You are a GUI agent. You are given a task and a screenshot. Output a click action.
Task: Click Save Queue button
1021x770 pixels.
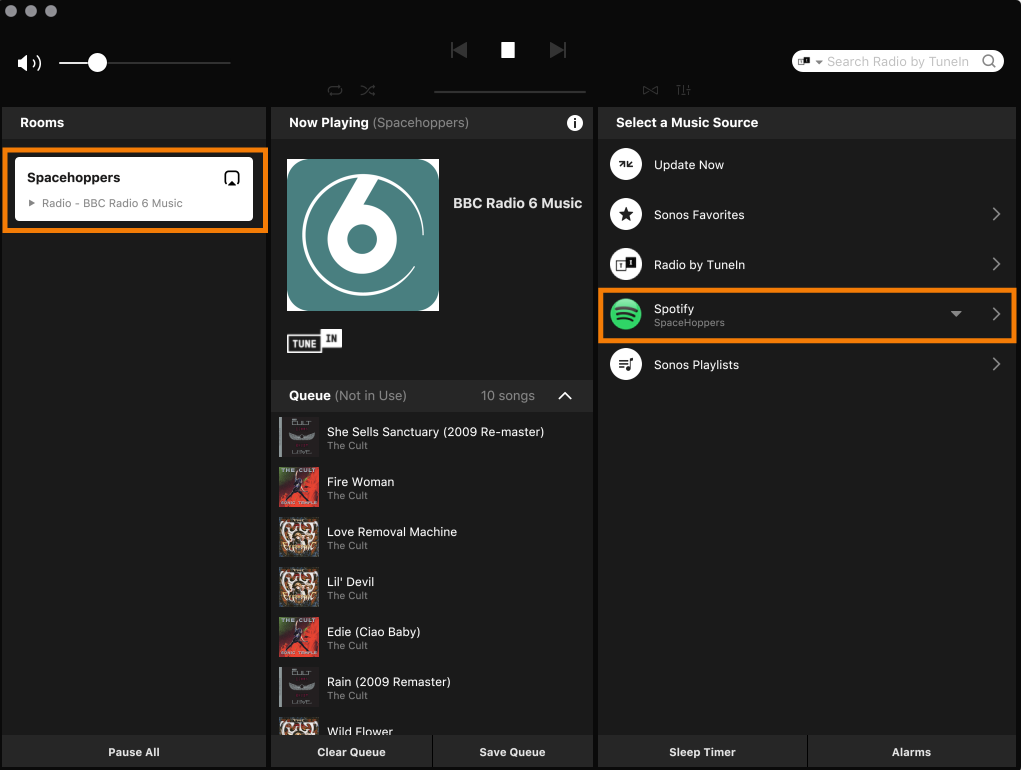(512, 752)
